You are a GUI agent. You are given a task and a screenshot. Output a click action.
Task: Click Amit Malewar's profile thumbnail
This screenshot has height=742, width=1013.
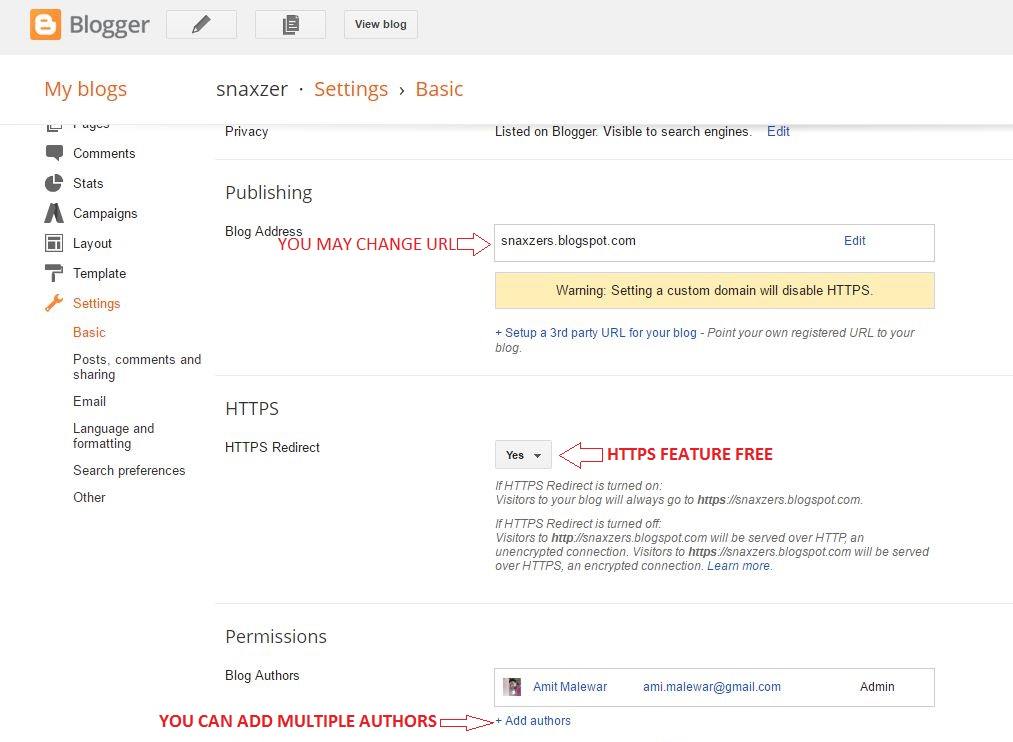(512, 687)
